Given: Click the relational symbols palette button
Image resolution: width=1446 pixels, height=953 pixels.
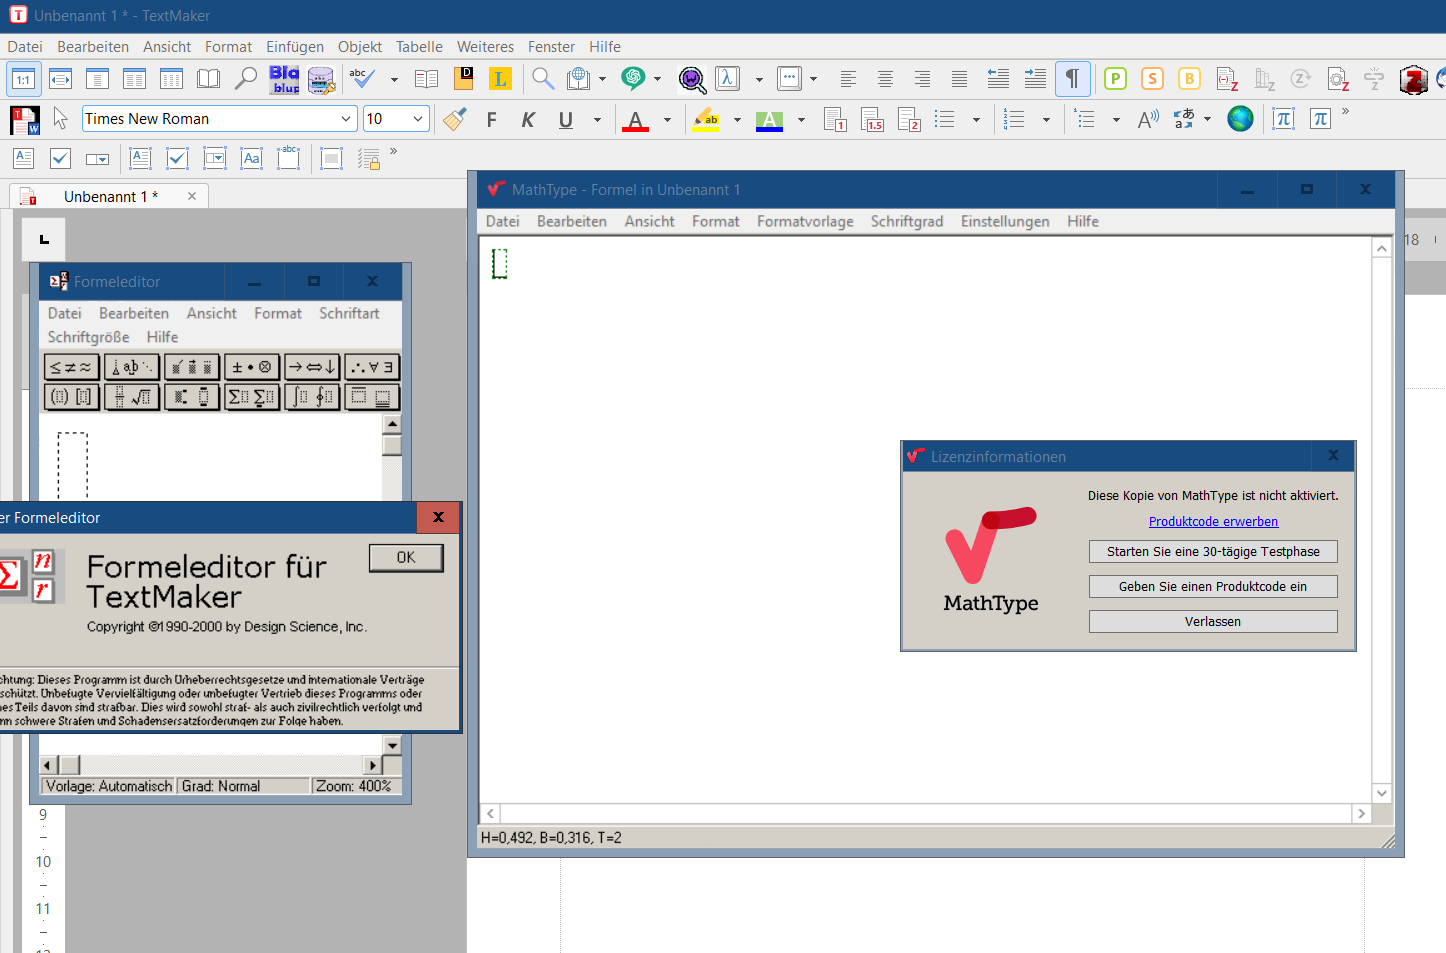Looking at the screenshot, I should coord(71,367).
